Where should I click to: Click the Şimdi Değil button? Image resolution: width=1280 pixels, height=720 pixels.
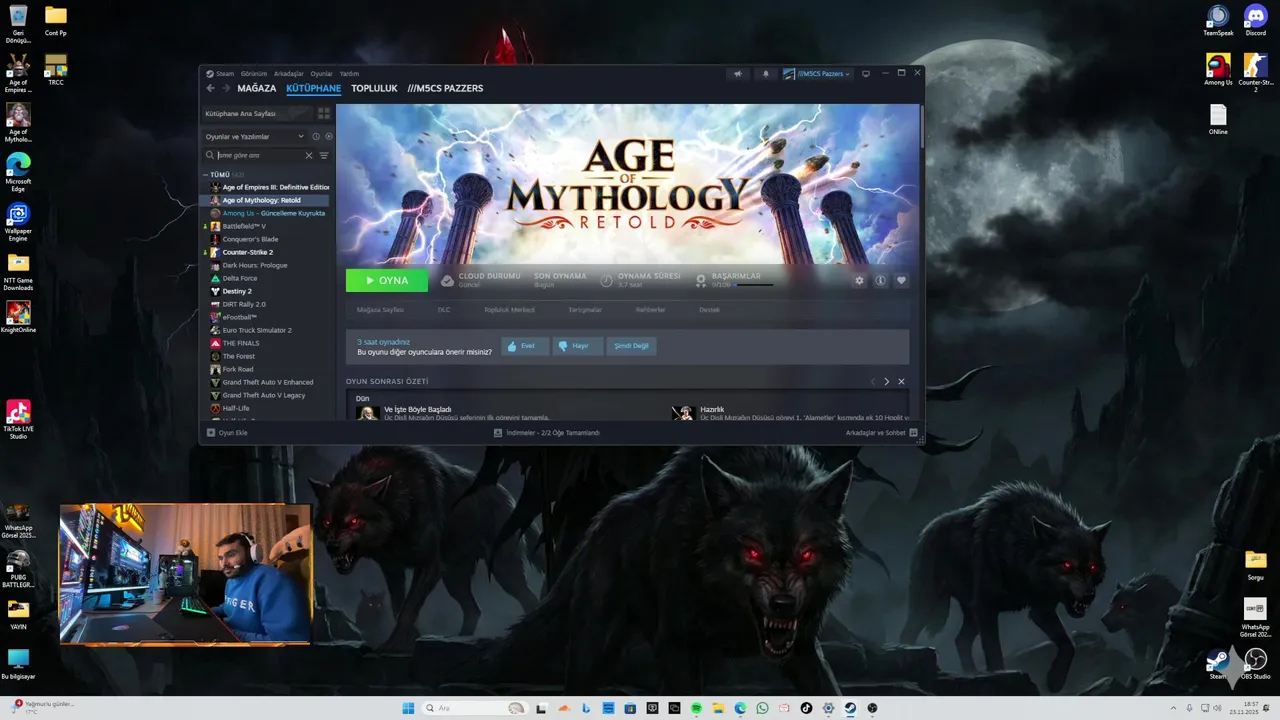click(x=631, y=346)
